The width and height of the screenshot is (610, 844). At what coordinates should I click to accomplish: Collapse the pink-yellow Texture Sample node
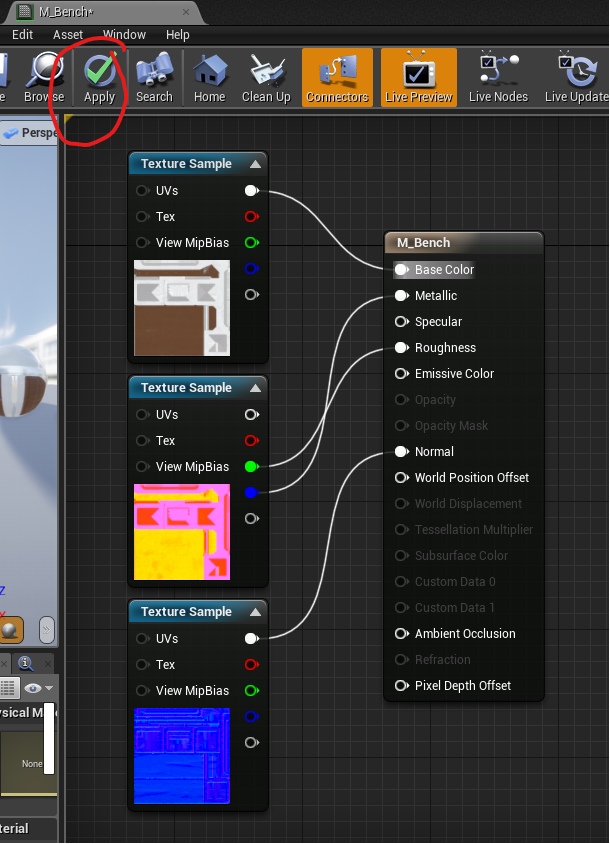point(256,388)
